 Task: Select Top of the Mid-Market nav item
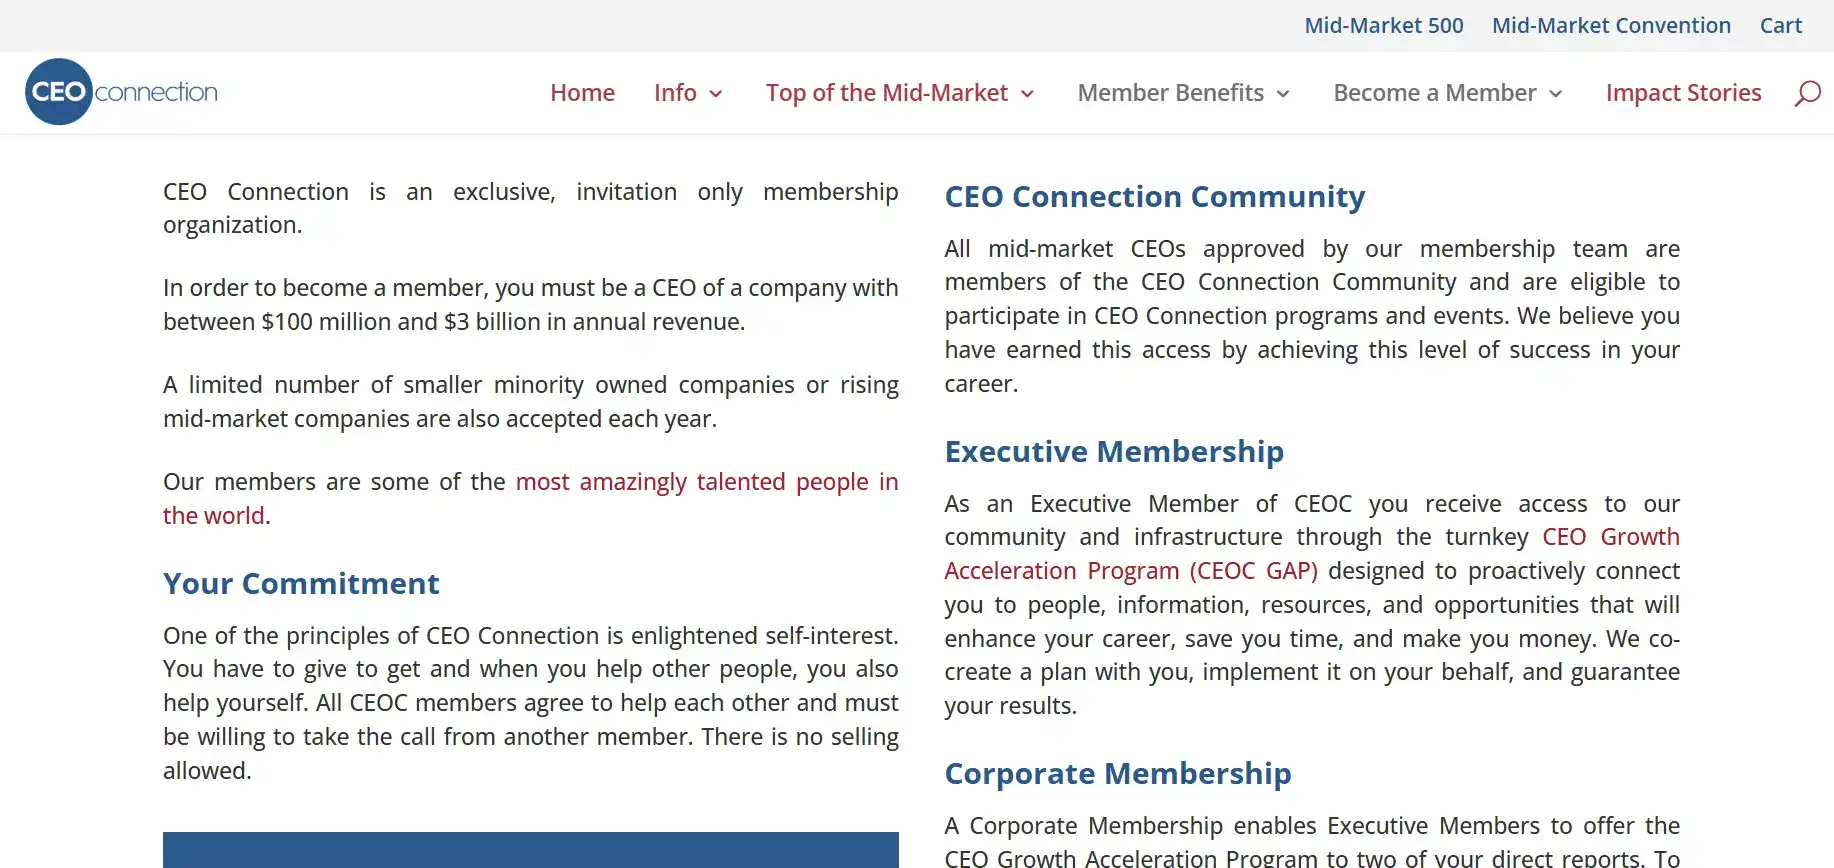click(887, 92)
